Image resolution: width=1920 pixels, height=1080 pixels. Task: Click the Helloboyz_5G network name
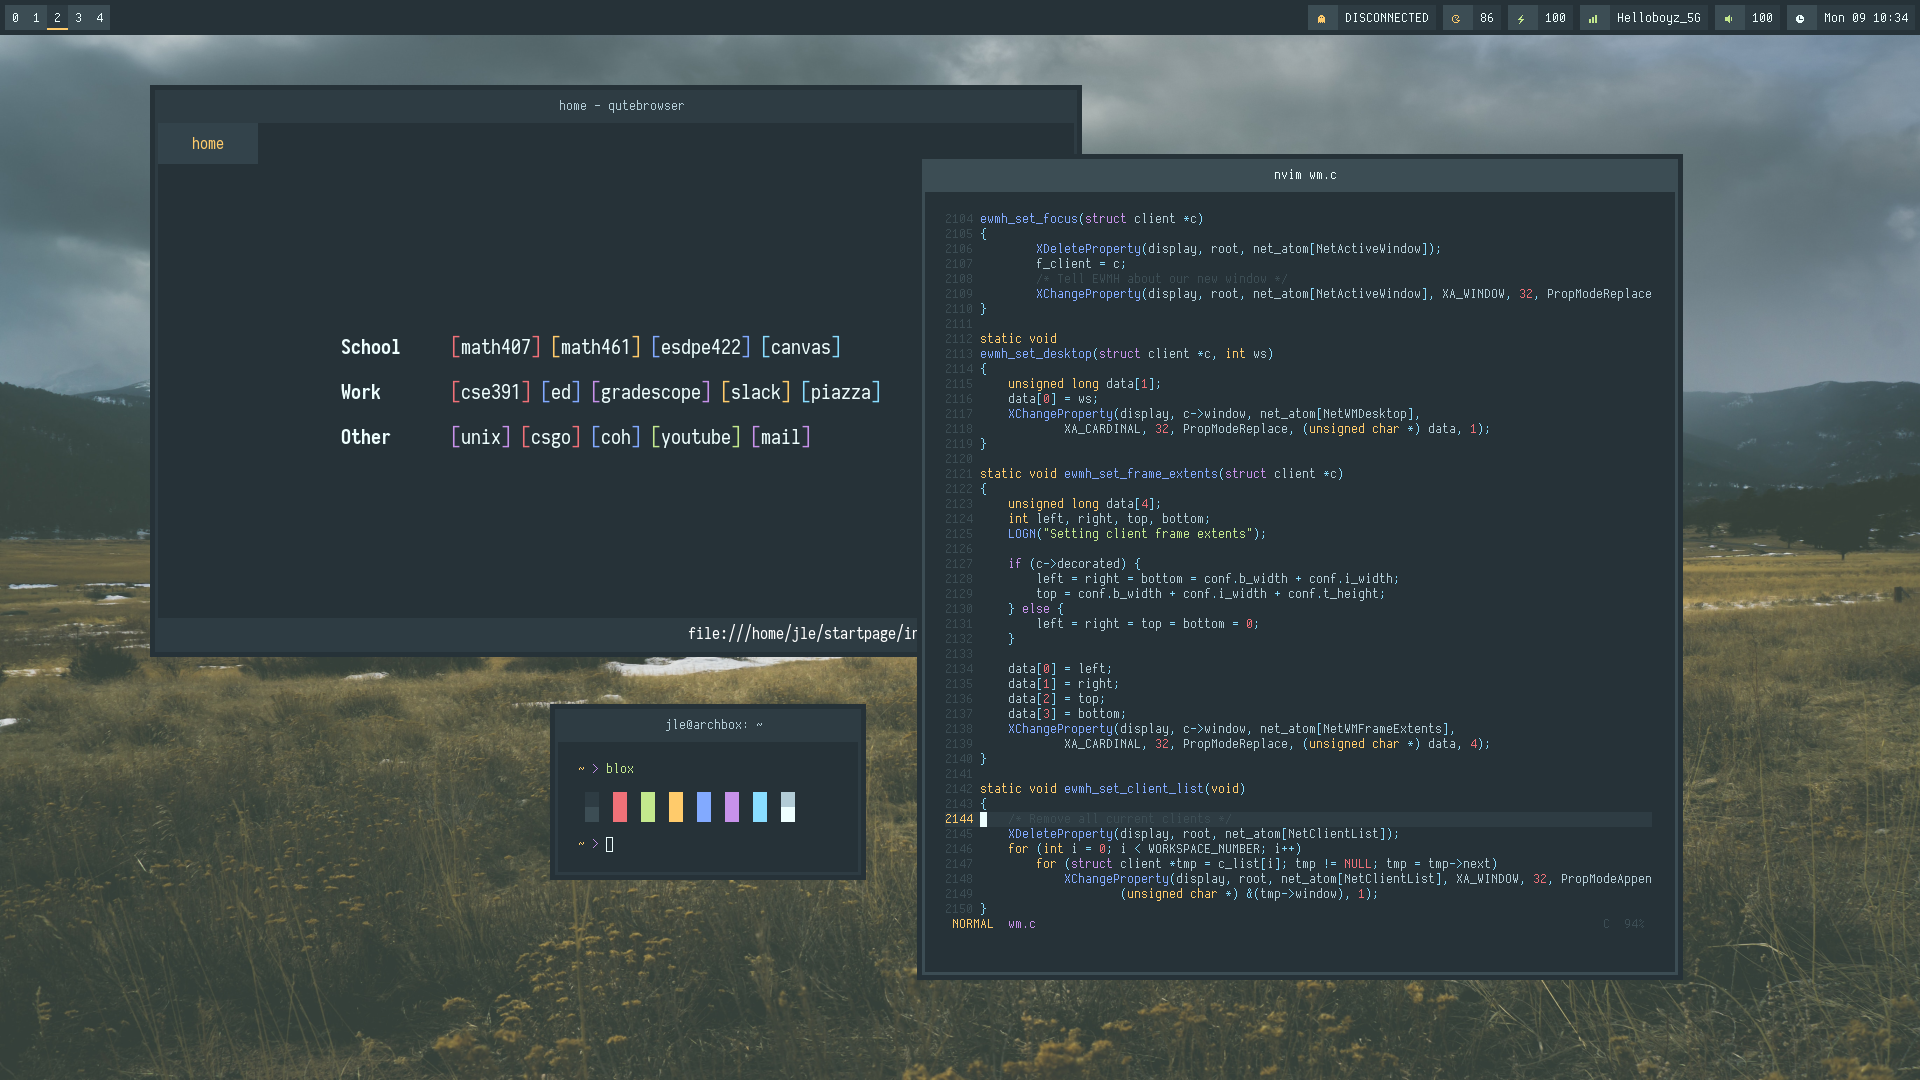1658,18
